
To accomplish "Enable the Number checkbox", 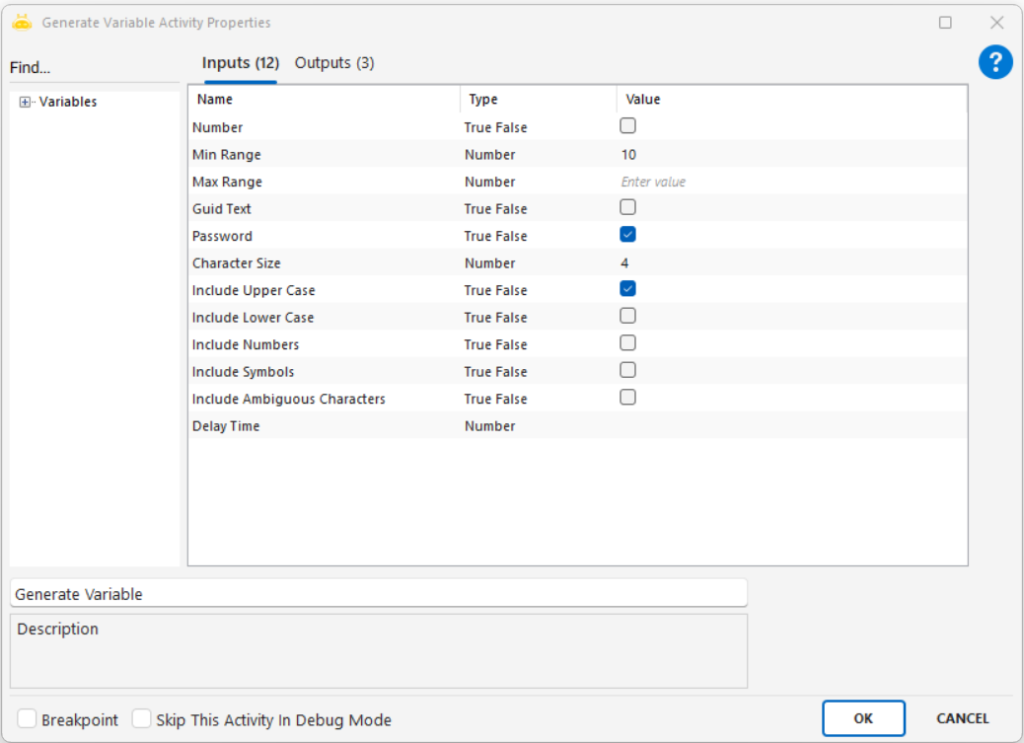I will 628,127.
